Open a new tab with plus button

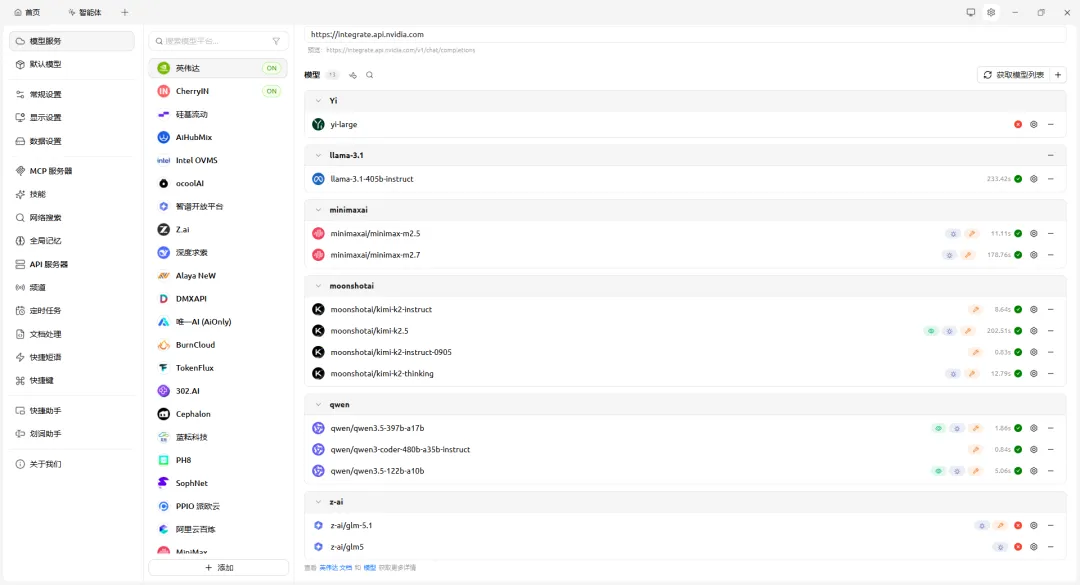(x=125, y=12)
